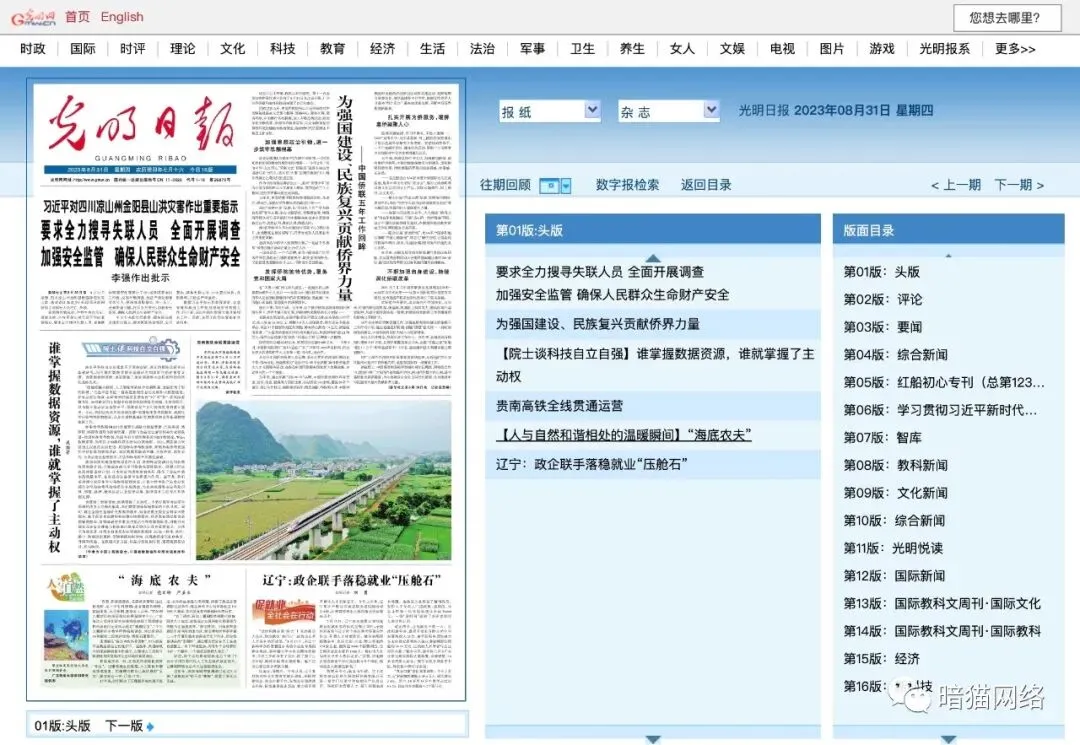Open the 时政 navigation item

pos(32,49)
